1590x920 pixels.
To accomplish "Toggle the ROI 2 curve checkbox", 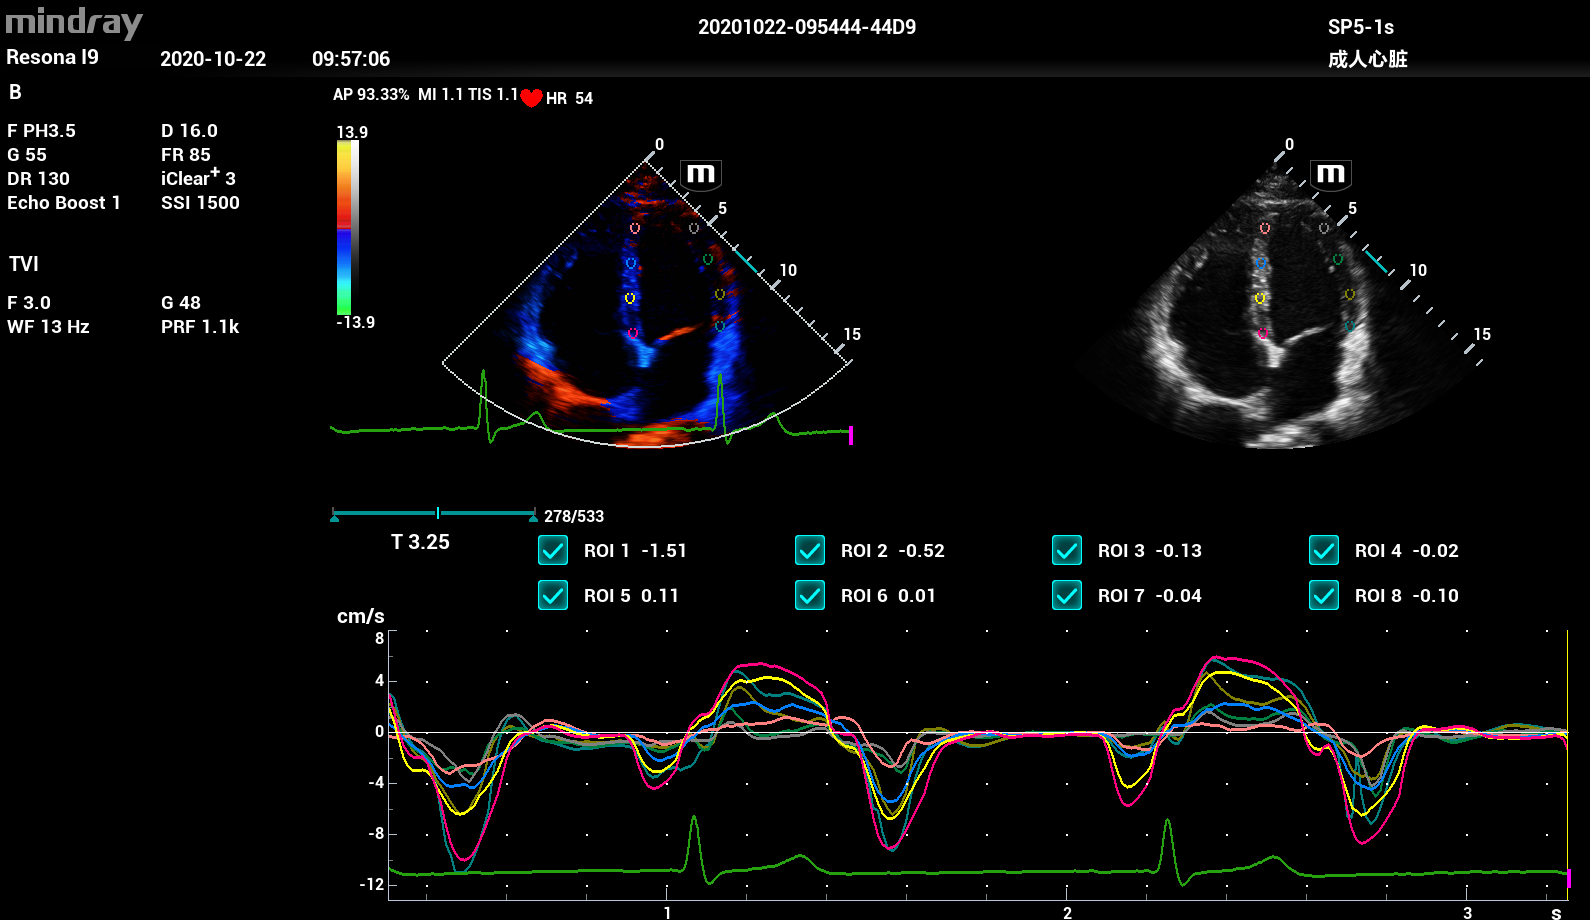I will [x=810, y=551].
